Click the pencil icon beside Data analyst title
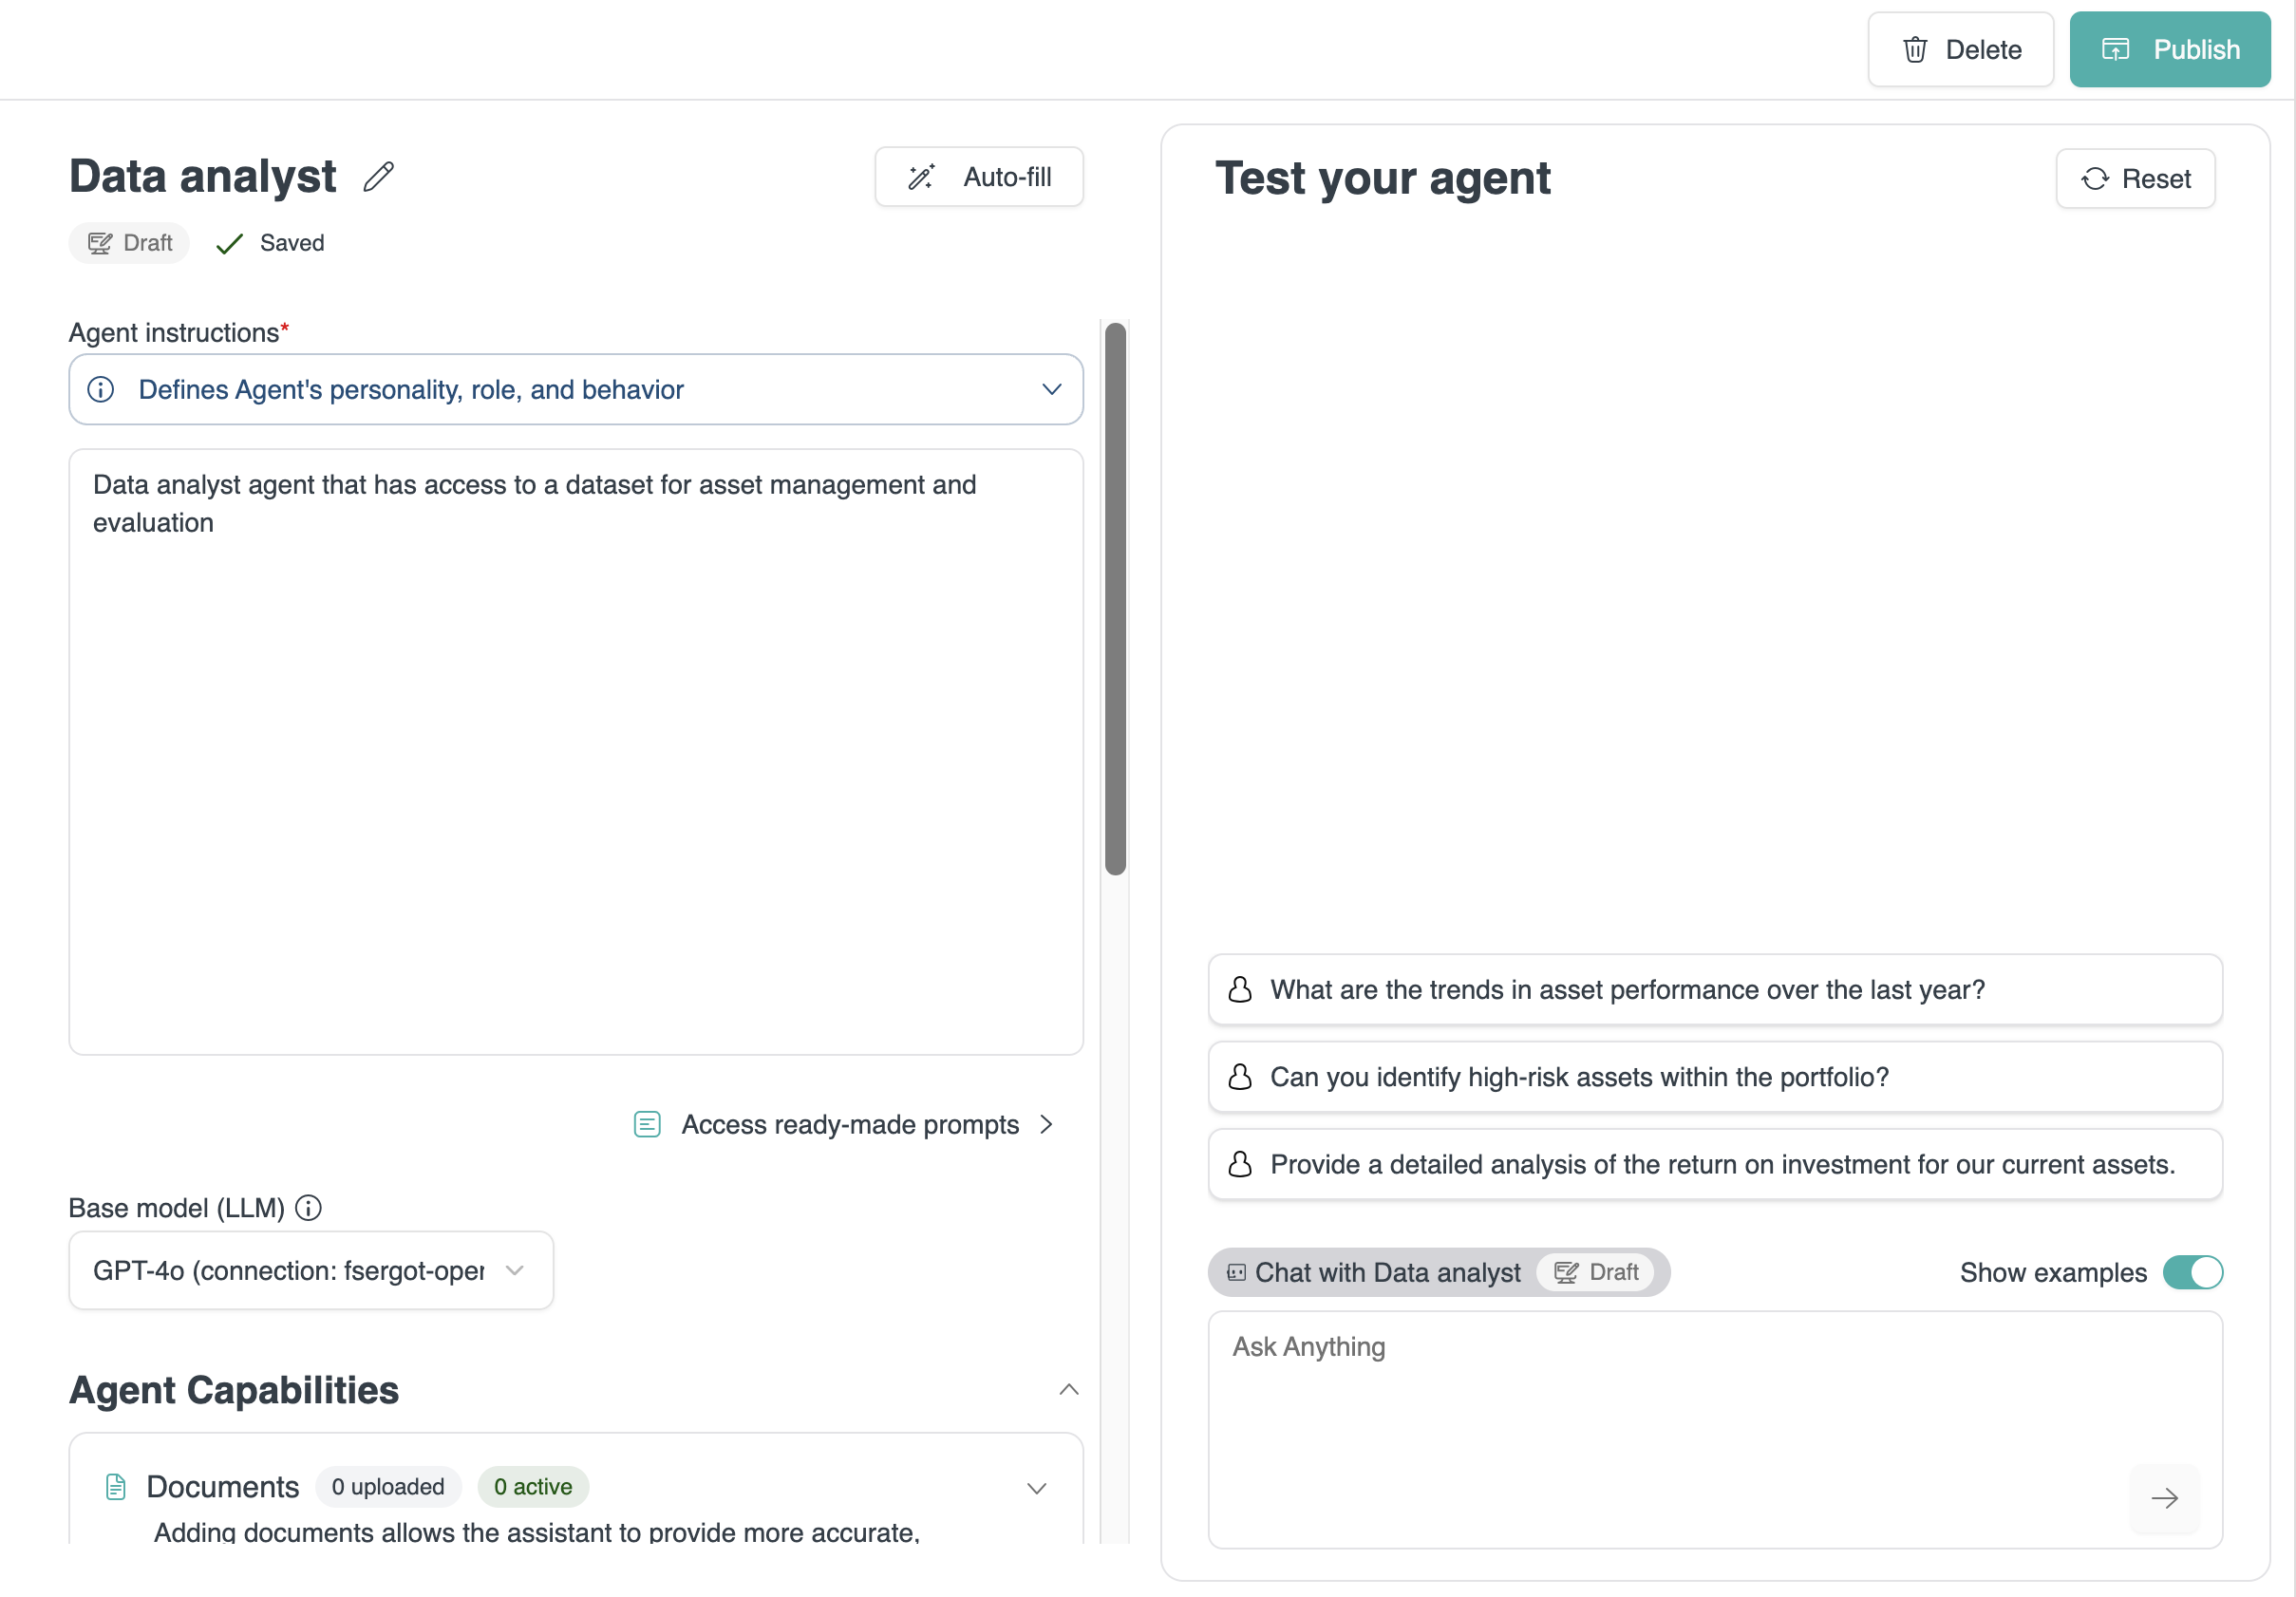 [378, 177]
